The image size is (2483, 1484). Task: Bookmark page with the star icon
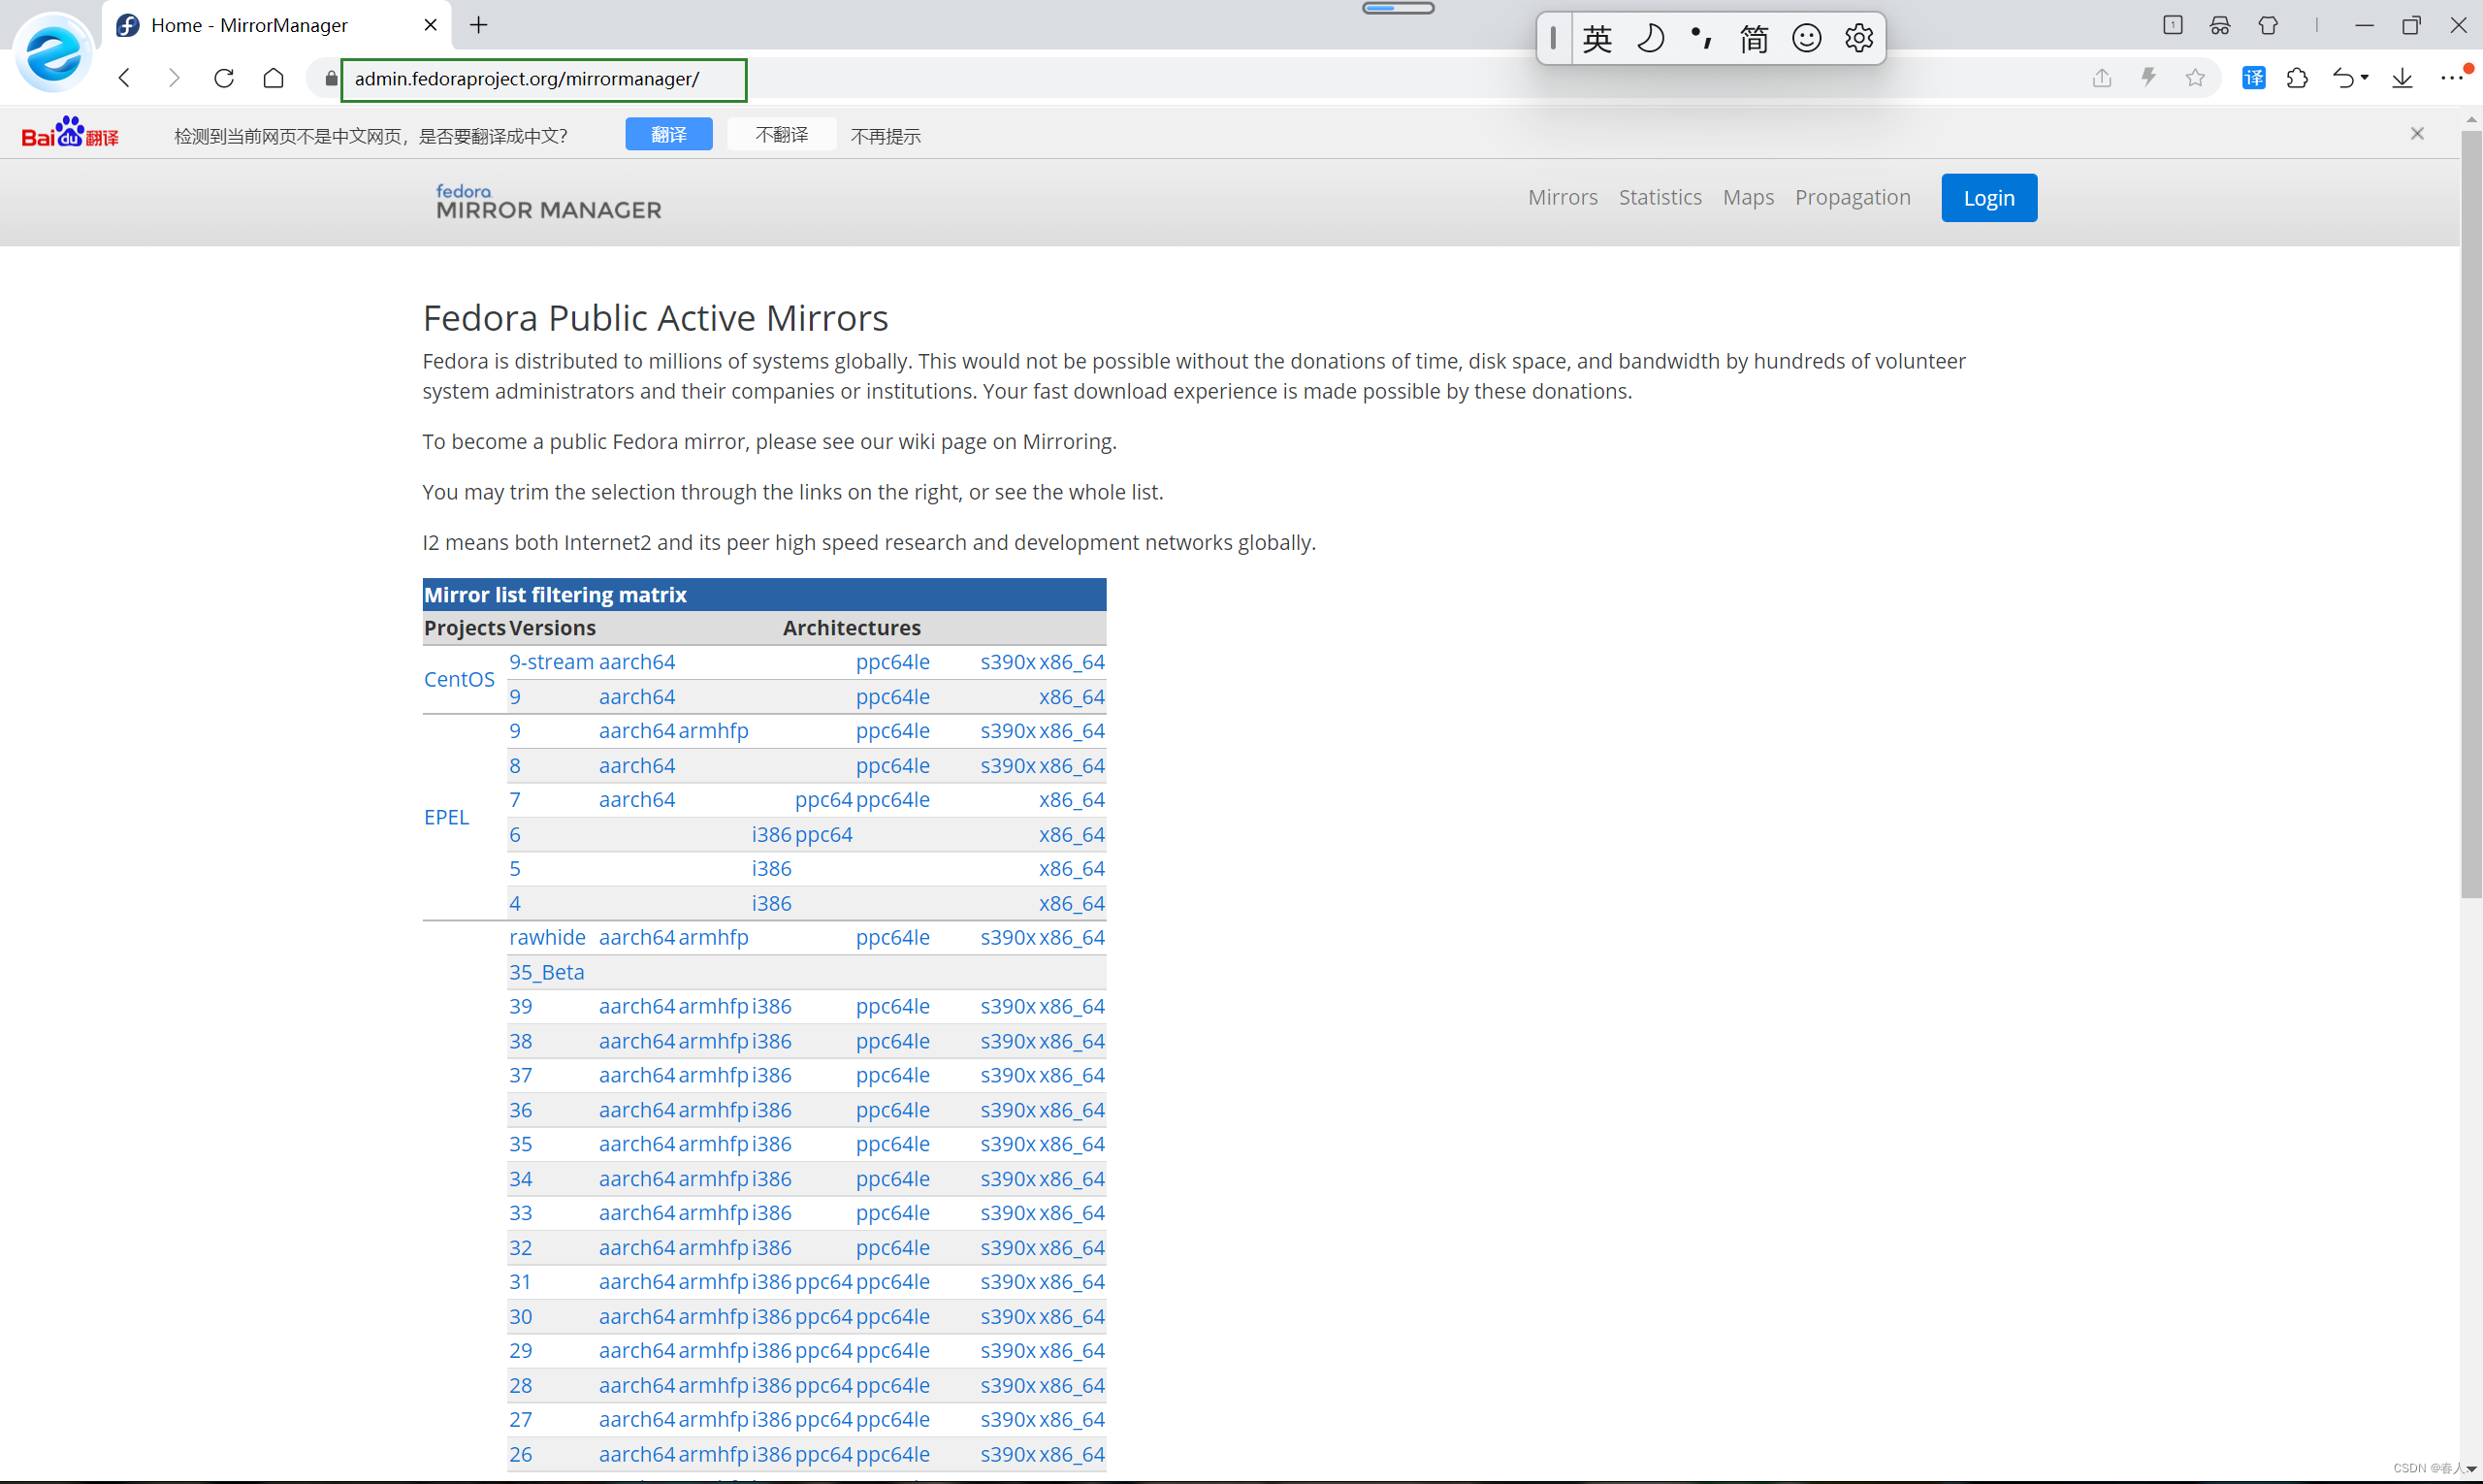[2194, 78]
